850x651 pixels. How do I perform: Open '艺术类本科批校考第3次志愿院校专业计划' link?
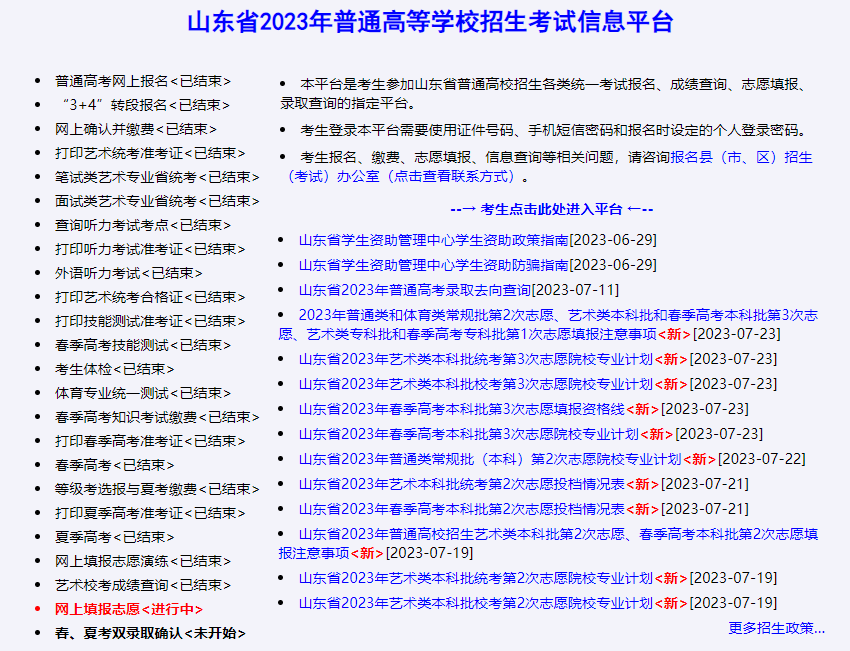(x=475, y=384)
